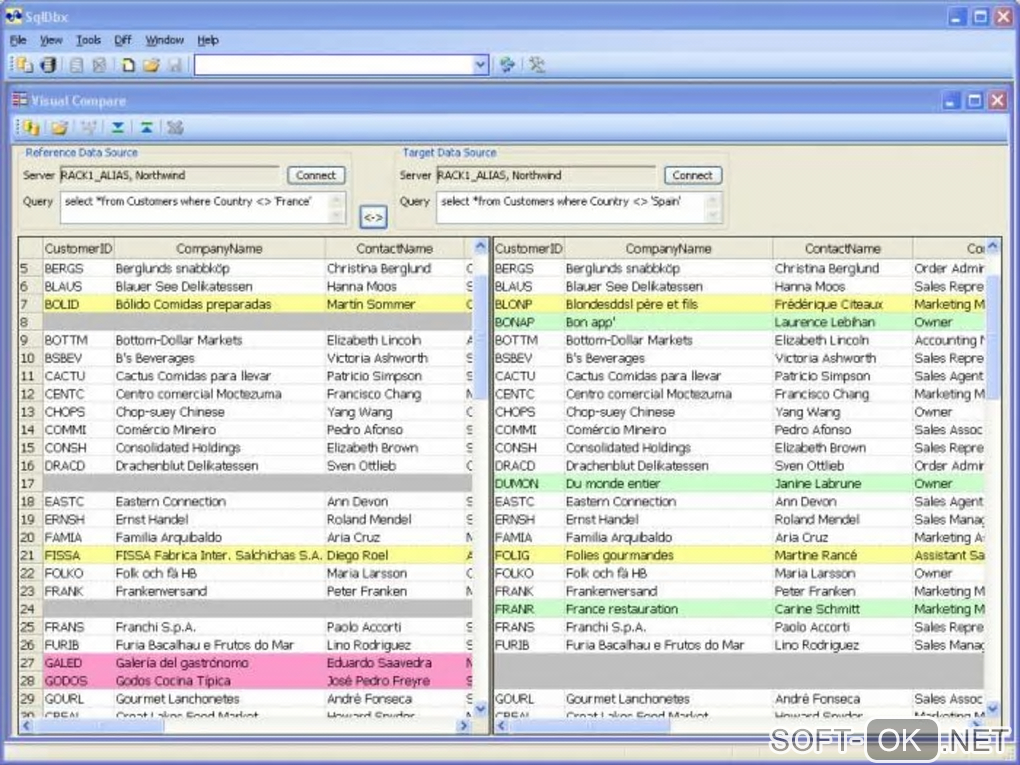Viewport: 1020px width, 765px height.
Task: Open a file using the main toolbar folder icon
Action: [x=151, y=64]
